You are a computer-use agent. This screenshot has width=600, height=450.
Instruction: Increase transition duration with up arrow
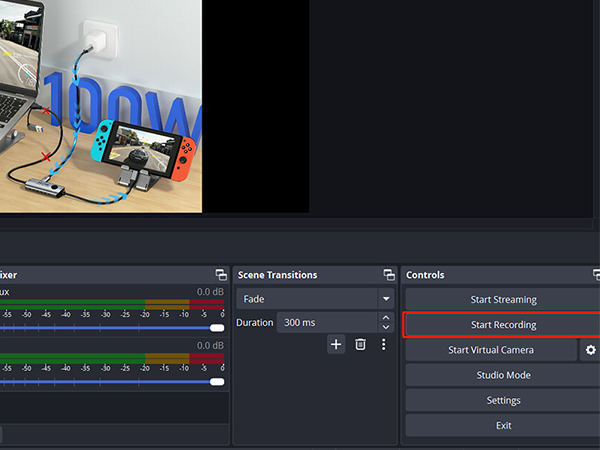(x=386, y=318)
